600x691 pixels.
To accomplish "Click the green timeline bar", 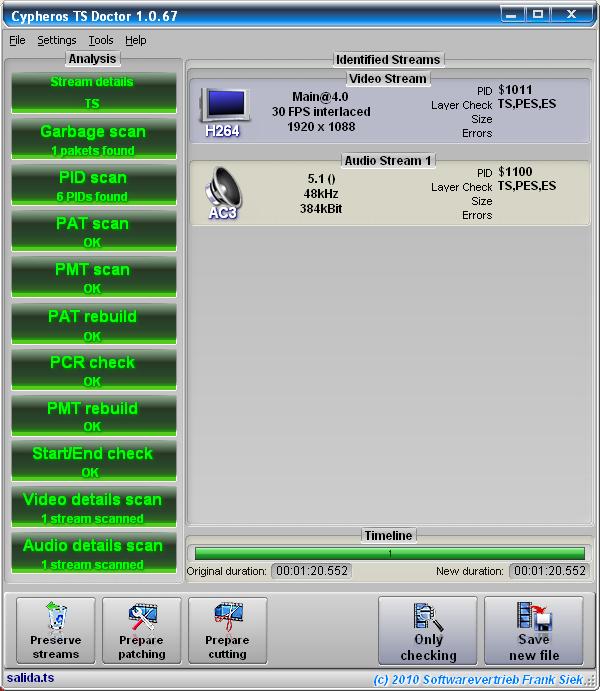I will pos(390,553).
